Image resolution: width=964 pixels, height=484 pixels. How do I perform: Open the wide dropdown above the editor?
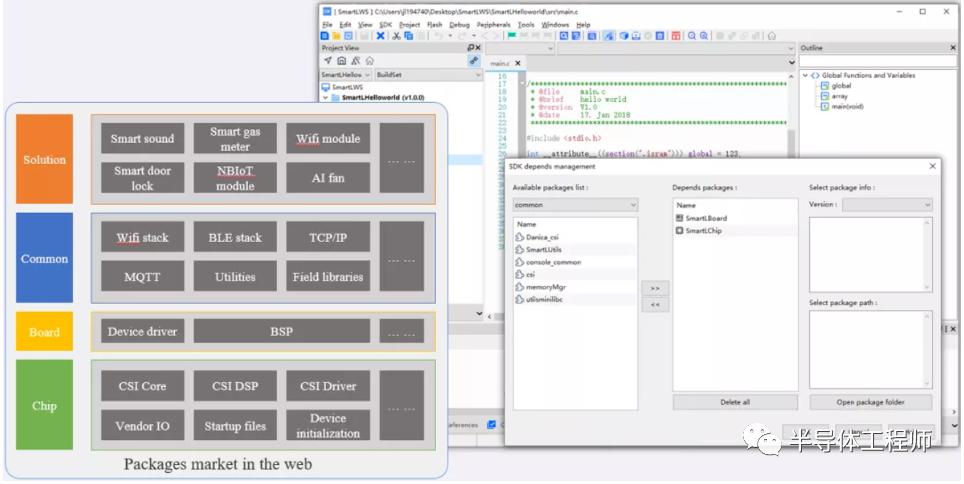pos(676,48)
